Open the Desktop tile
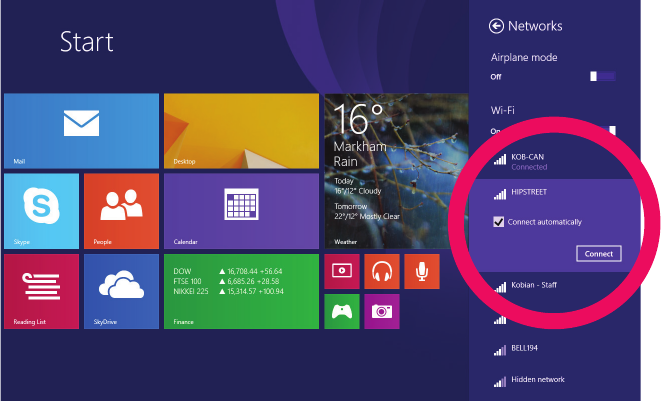 [x=242, y=131]
